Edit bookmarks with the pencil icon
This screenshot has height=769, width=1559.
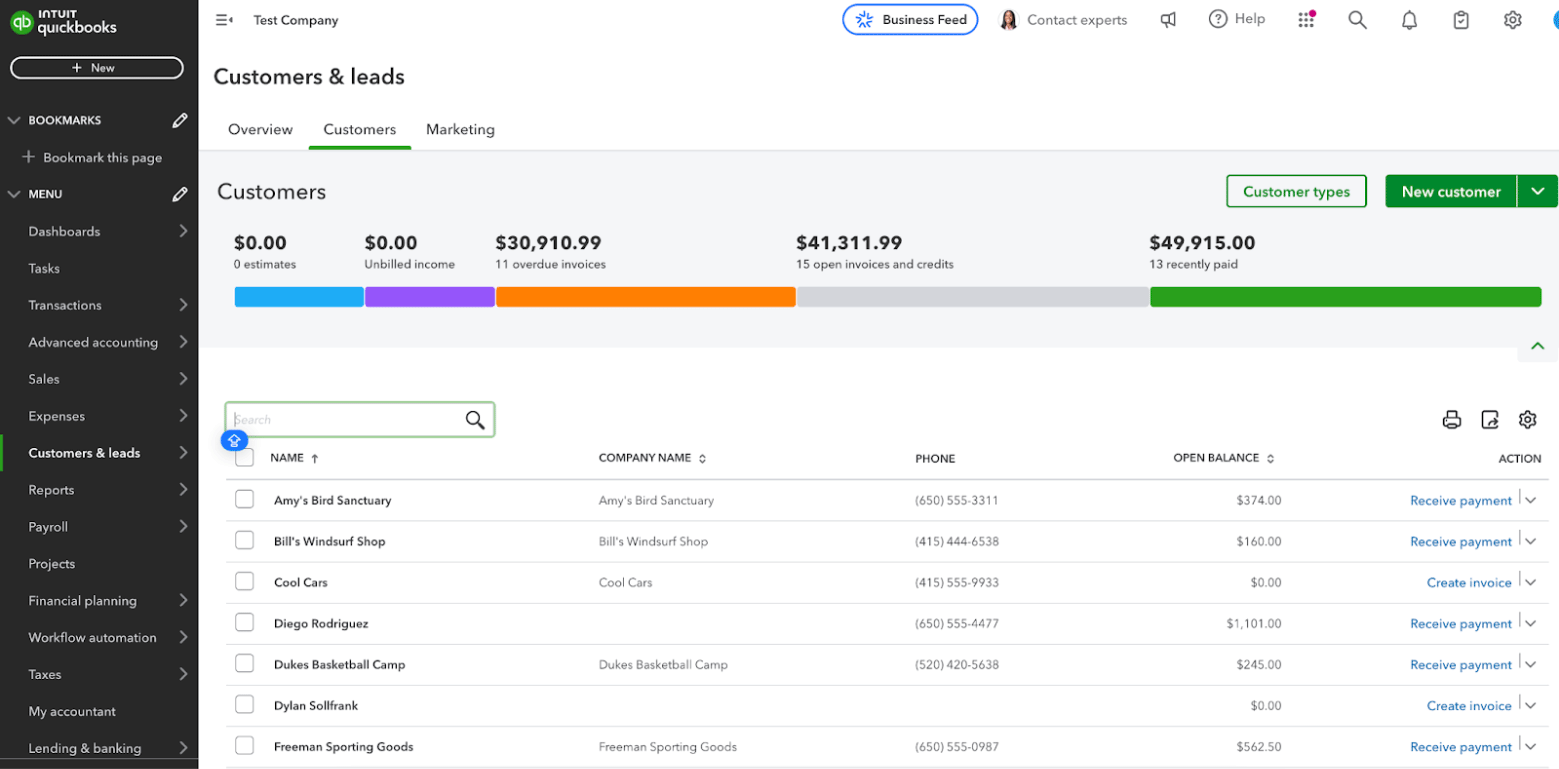[x=180, y=120]
